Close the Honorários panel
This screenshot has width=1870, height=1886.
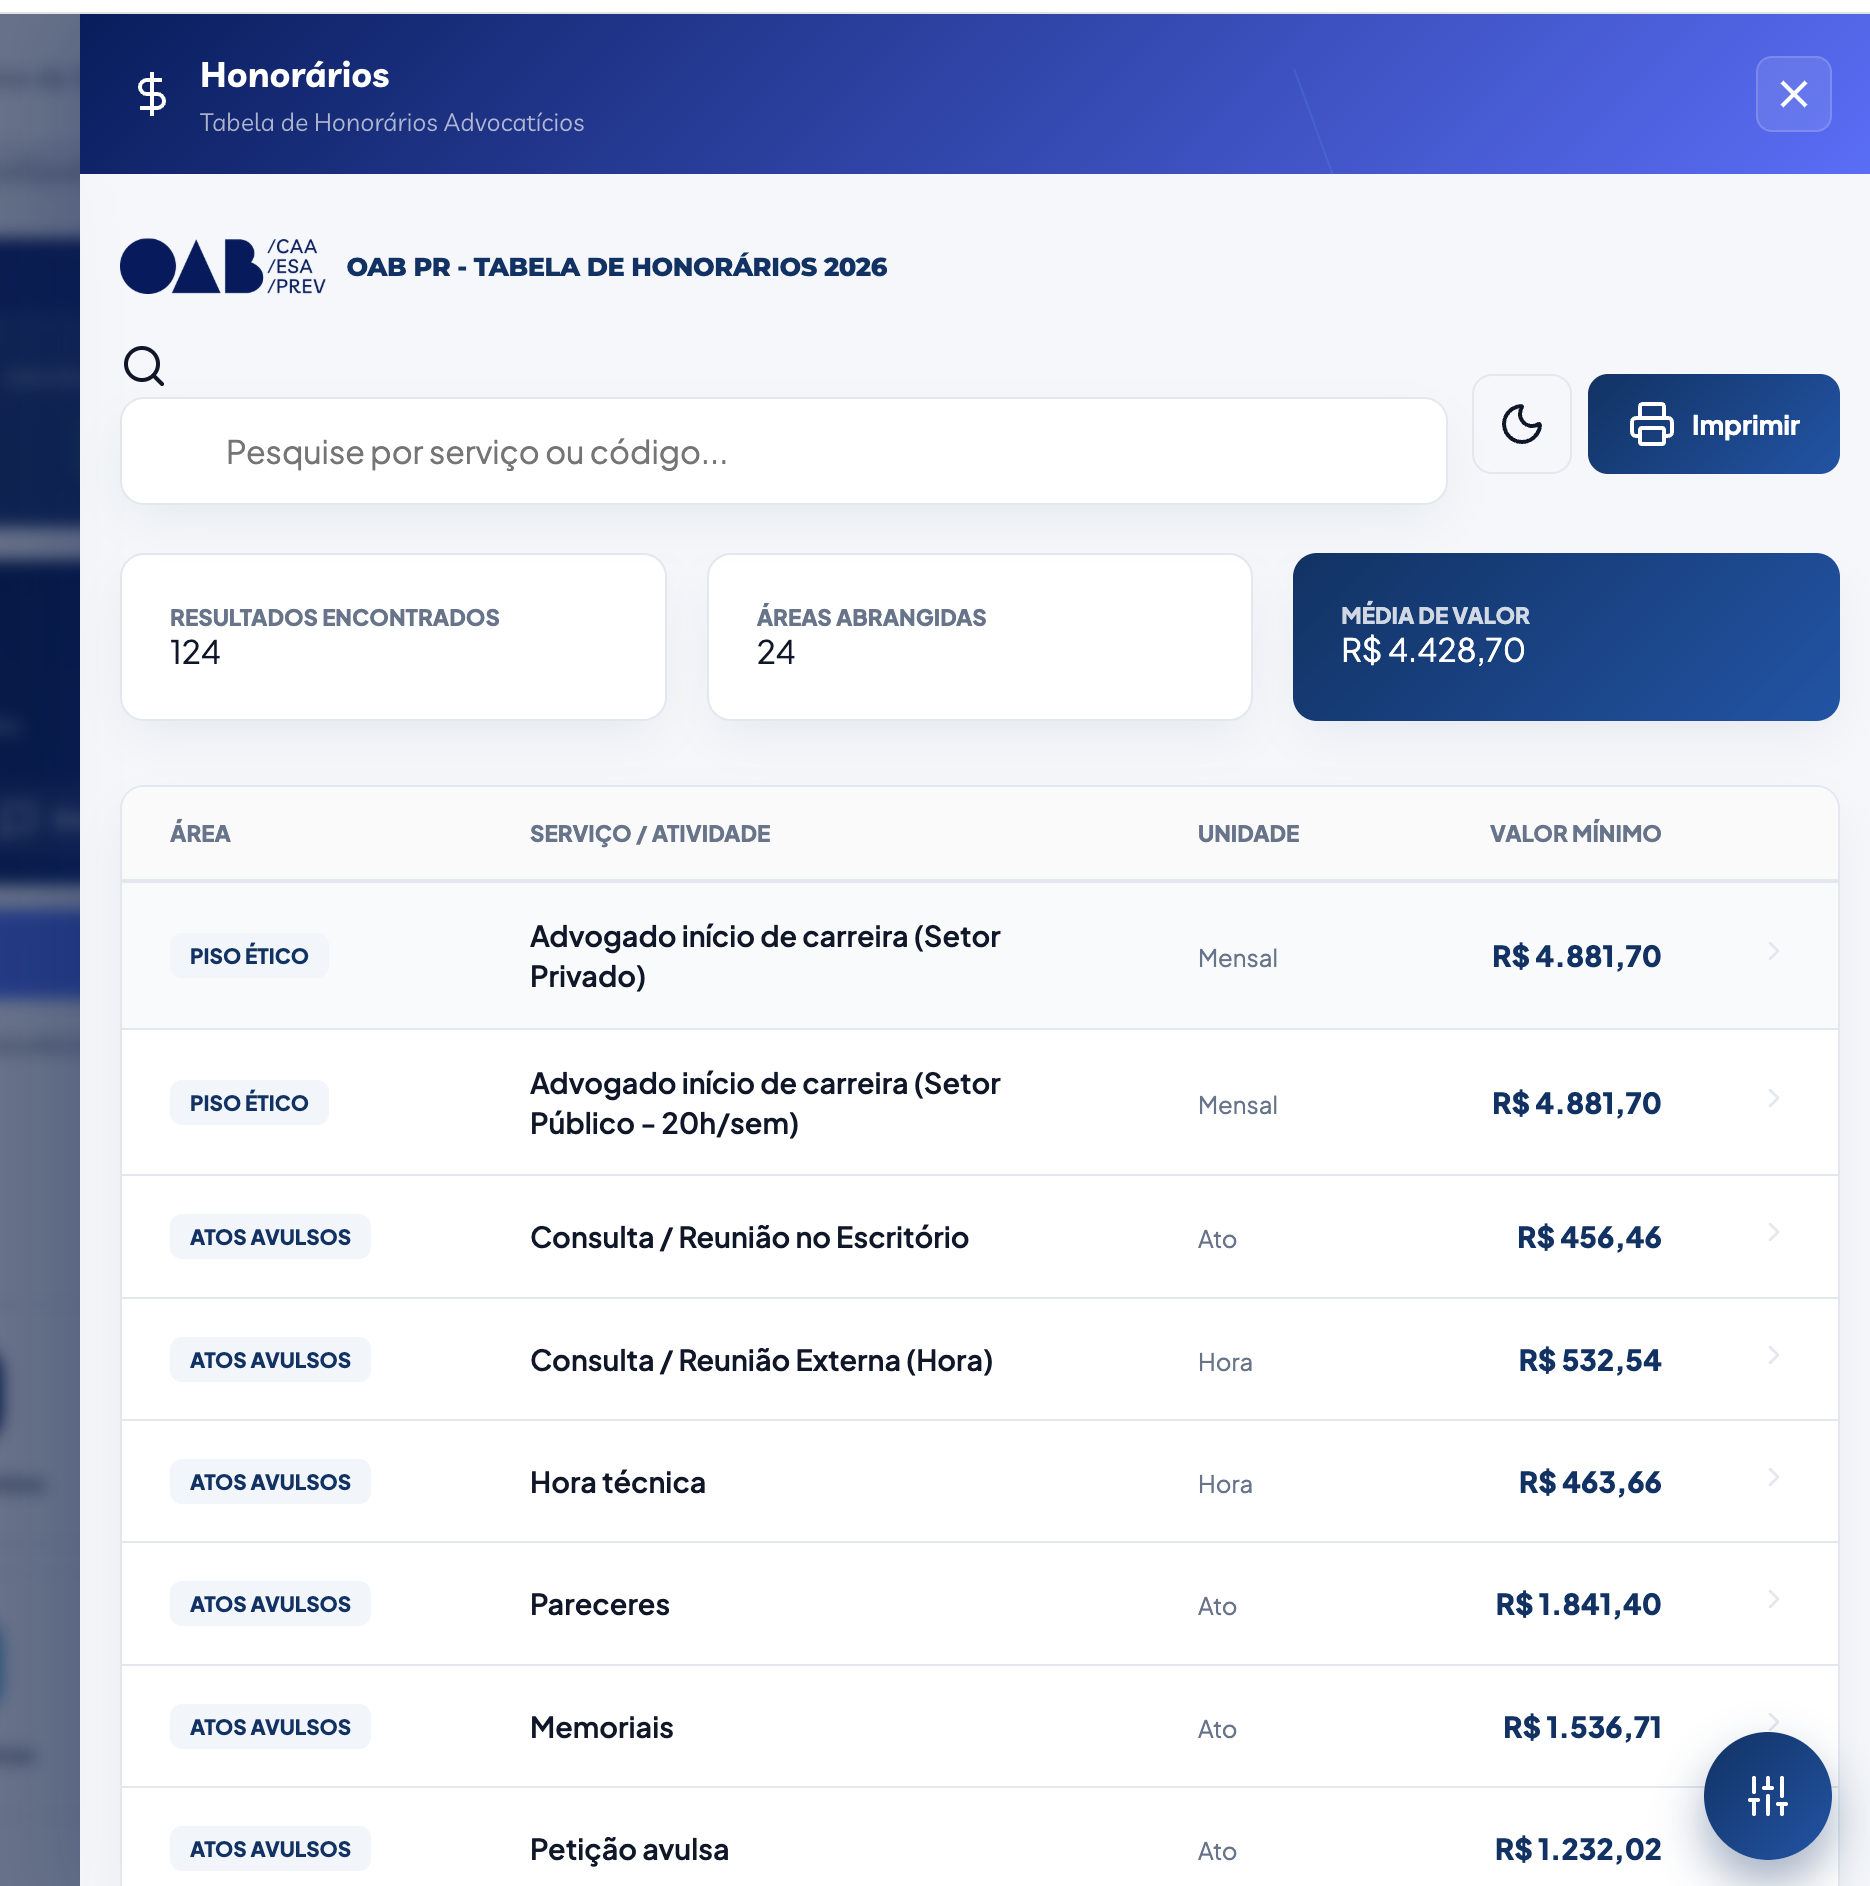coord(1793,94)
